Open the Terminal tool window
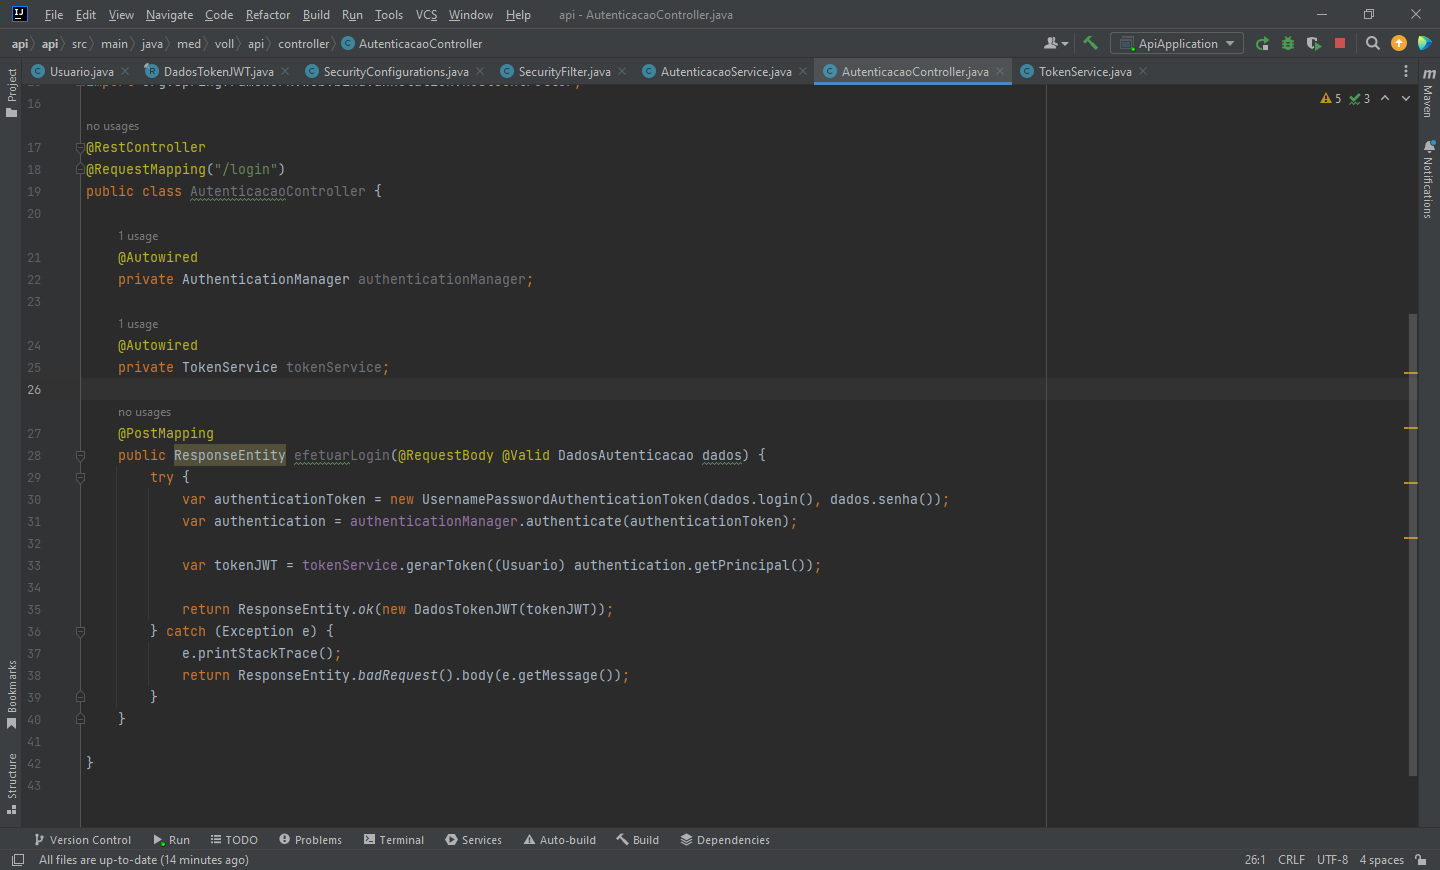 pyautogui.click(x=393, y=840)
